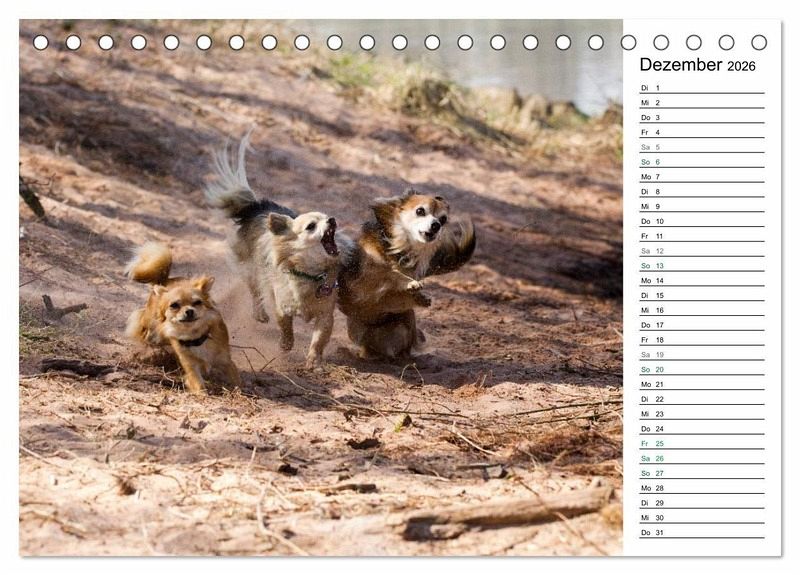The width and height of the screenshot is (800, 575).
Task: Select the row 'So 20'
Action: click(x=702, y=369)
